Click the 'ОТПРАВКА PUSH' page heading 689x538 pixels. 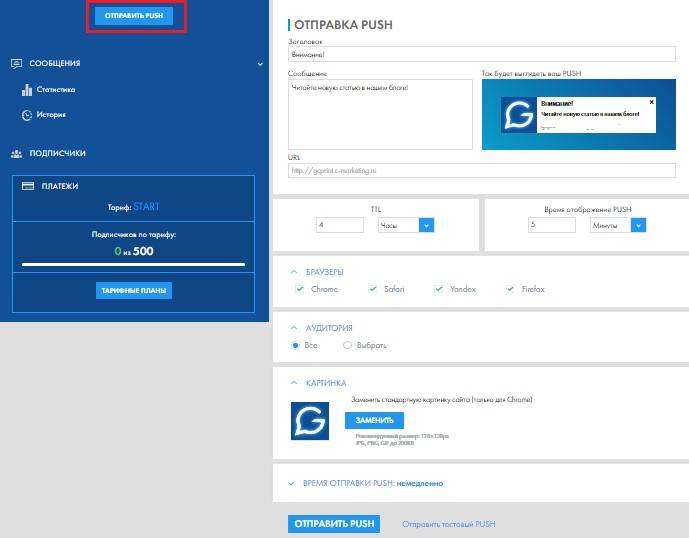[343, 25]
